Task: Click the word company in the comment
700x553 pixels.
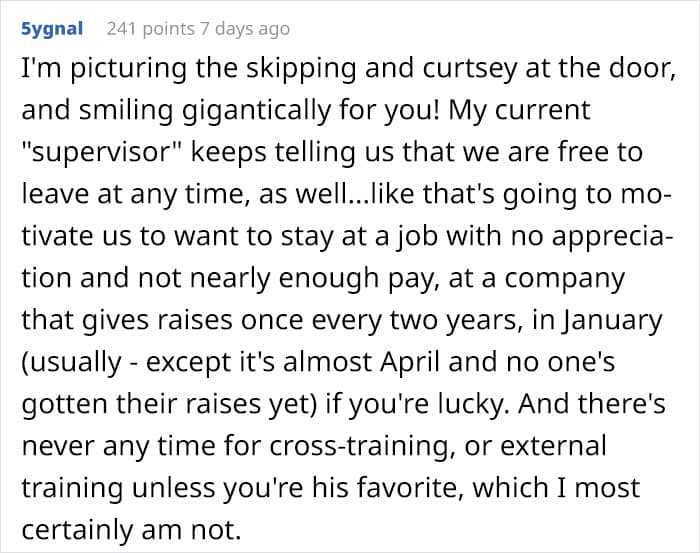Action: [x=564, y=279]
